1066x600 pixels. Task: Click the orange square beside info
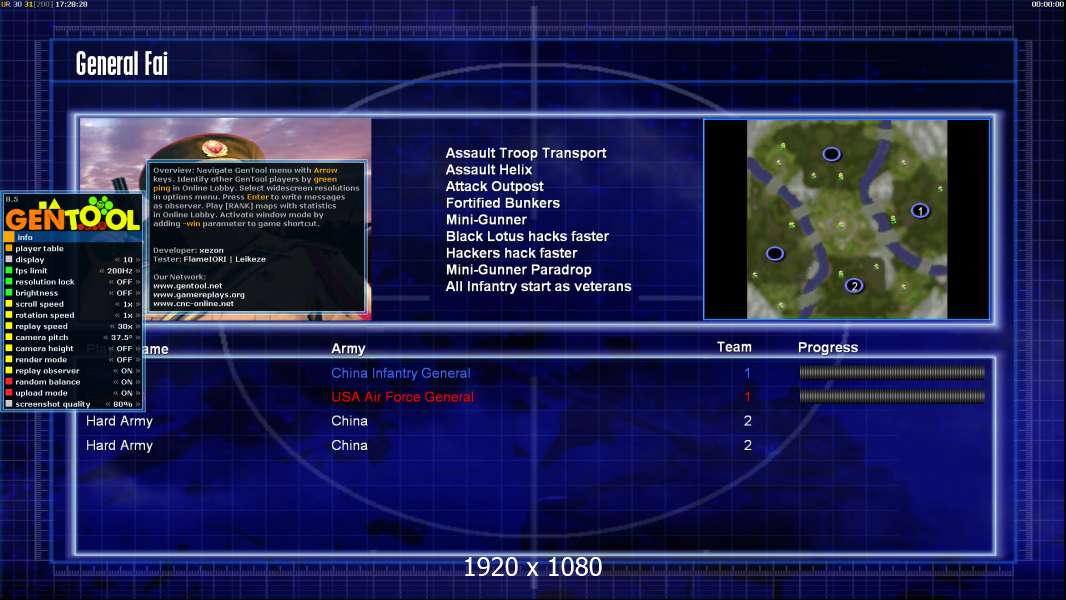(x=9, y=237)
